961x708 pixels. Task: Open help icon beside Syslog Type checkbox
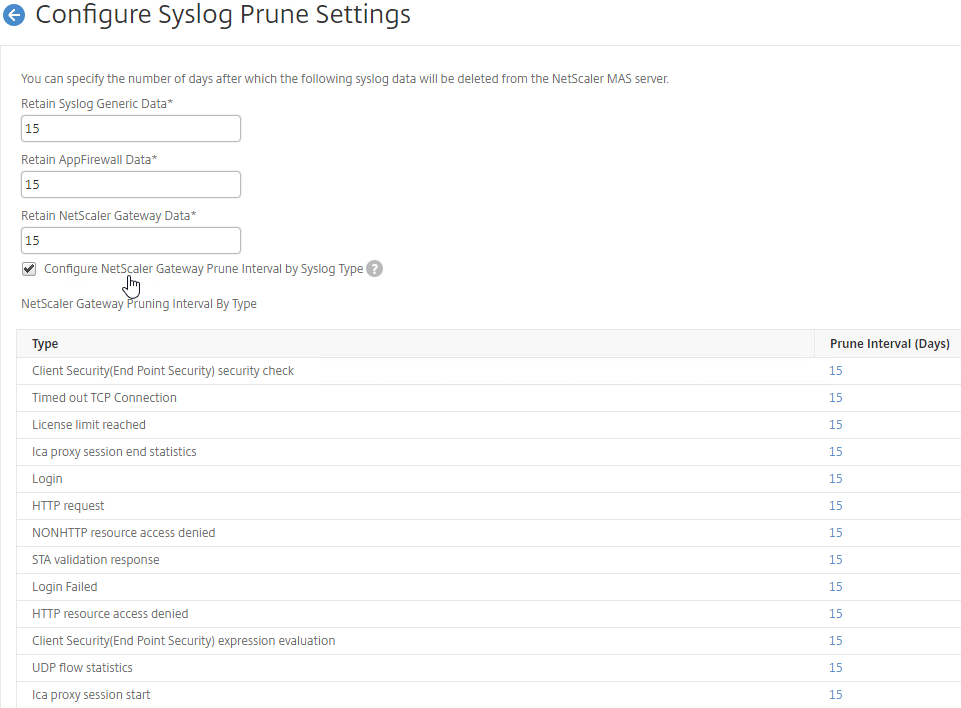tap(374, 268)
